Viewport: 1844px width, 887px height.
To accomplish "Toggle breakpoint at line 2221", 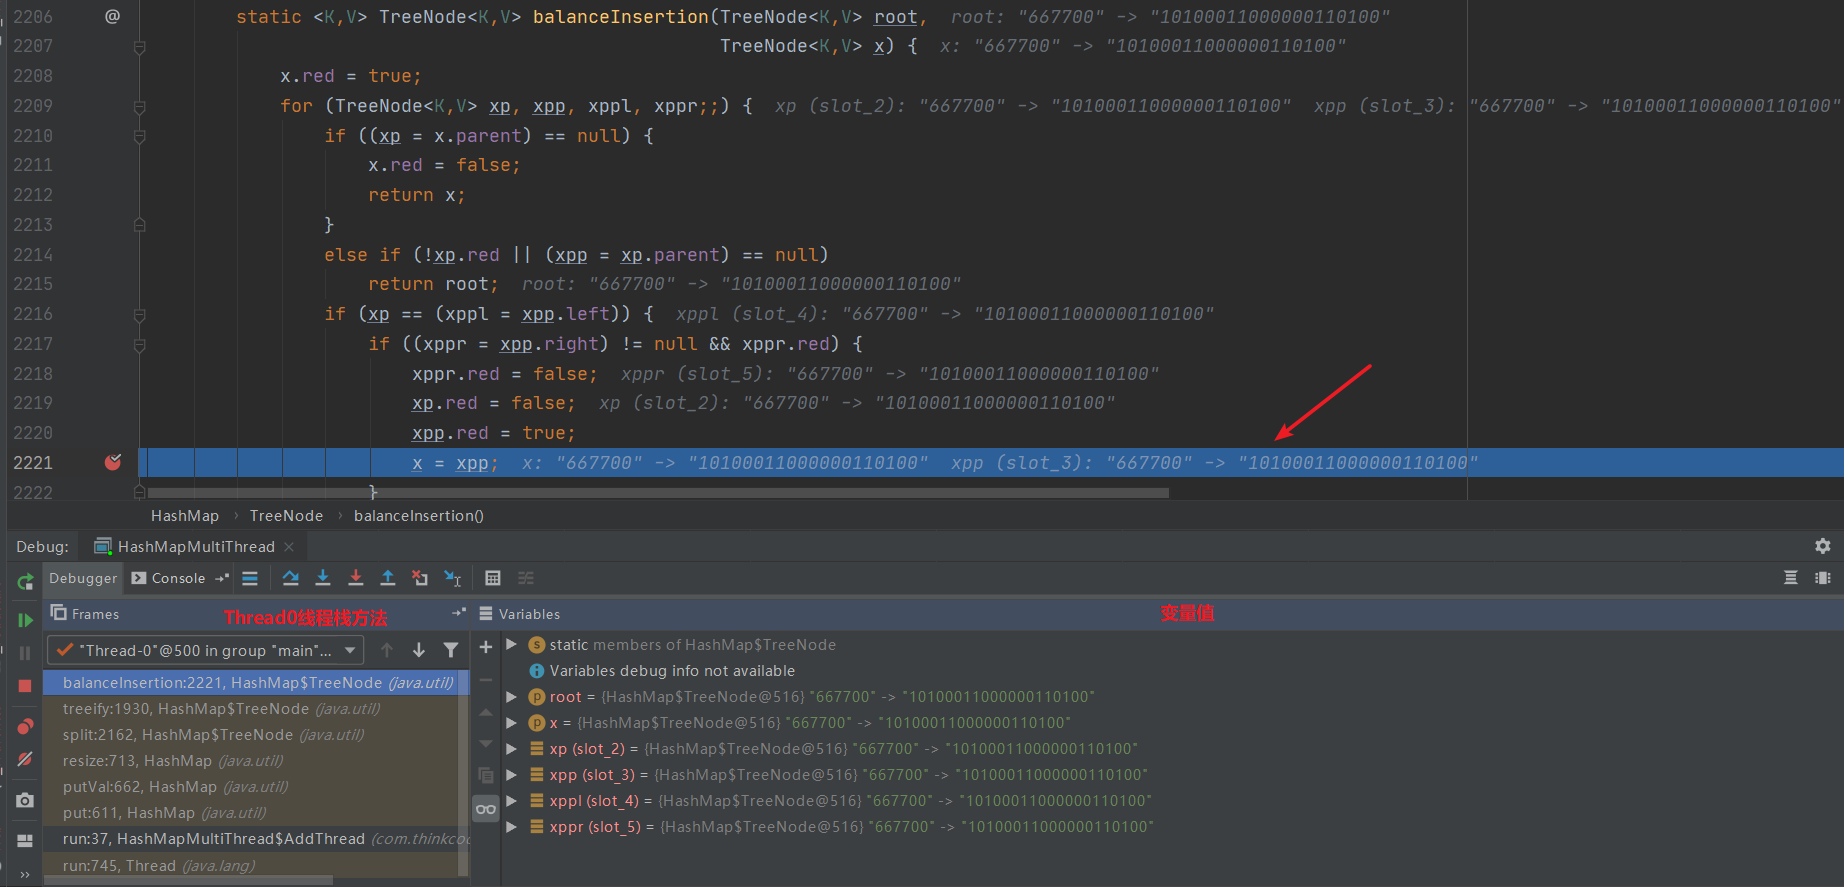I will [113, 462].
